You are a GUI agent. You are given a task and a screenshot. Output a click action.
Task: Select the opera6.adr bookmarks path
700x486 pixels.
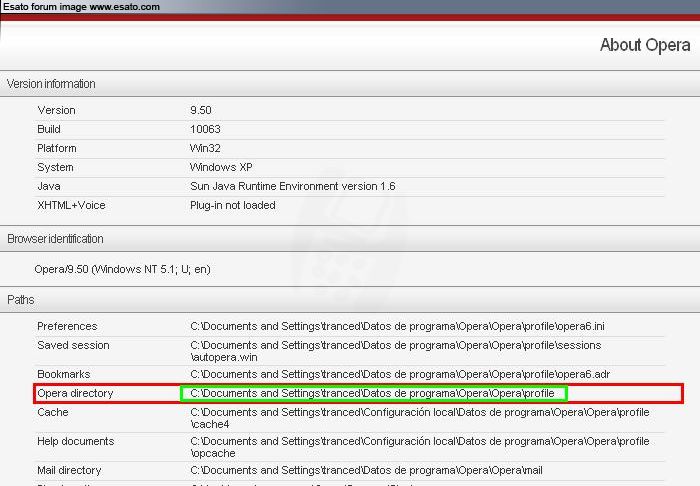(400, 374)
